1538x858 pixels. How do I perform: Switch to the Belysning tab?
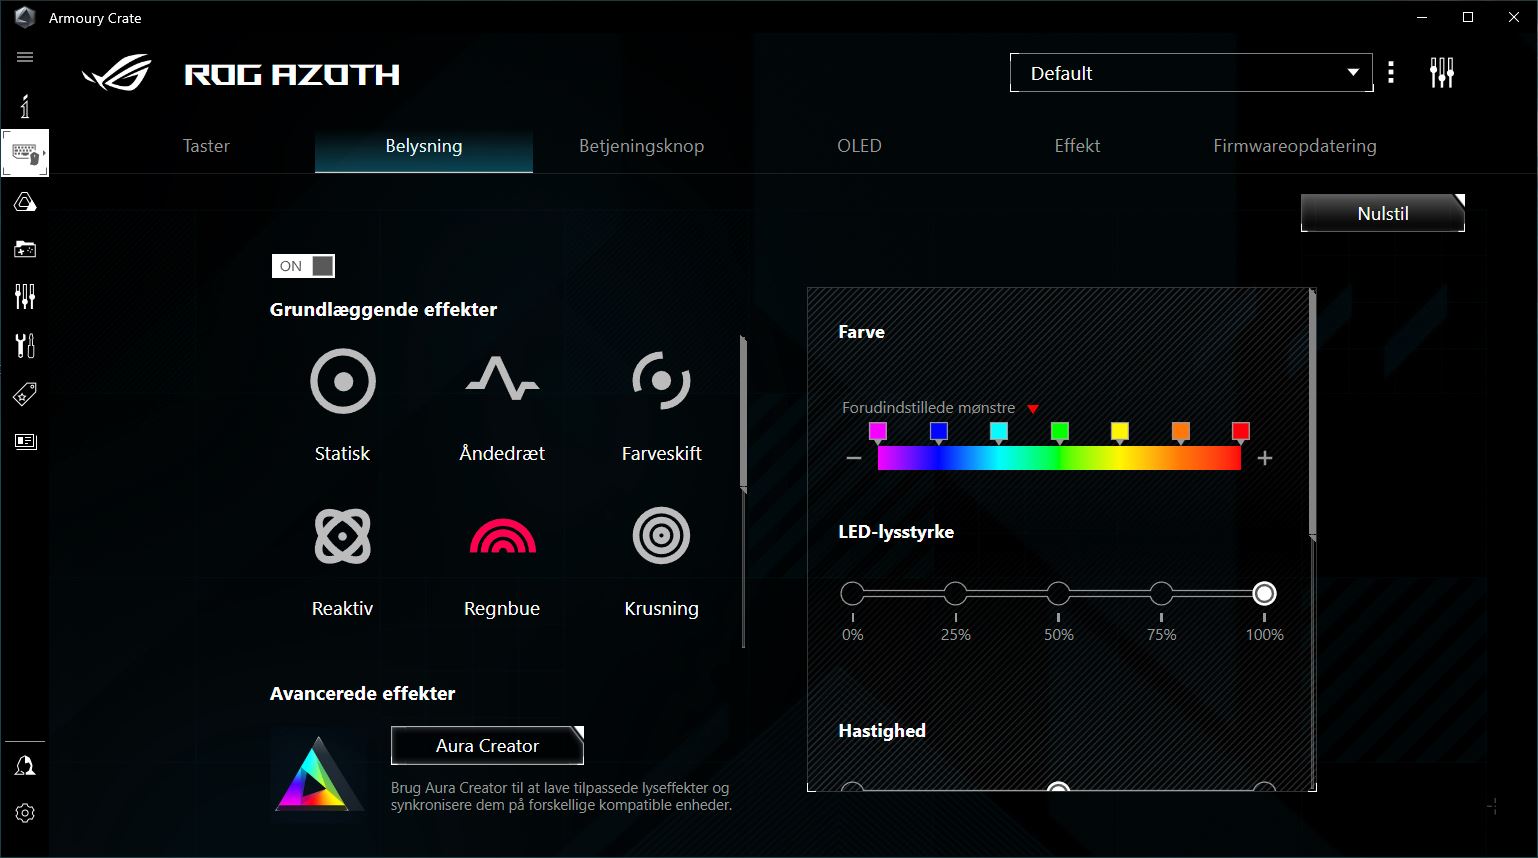[x=424, y=146]
